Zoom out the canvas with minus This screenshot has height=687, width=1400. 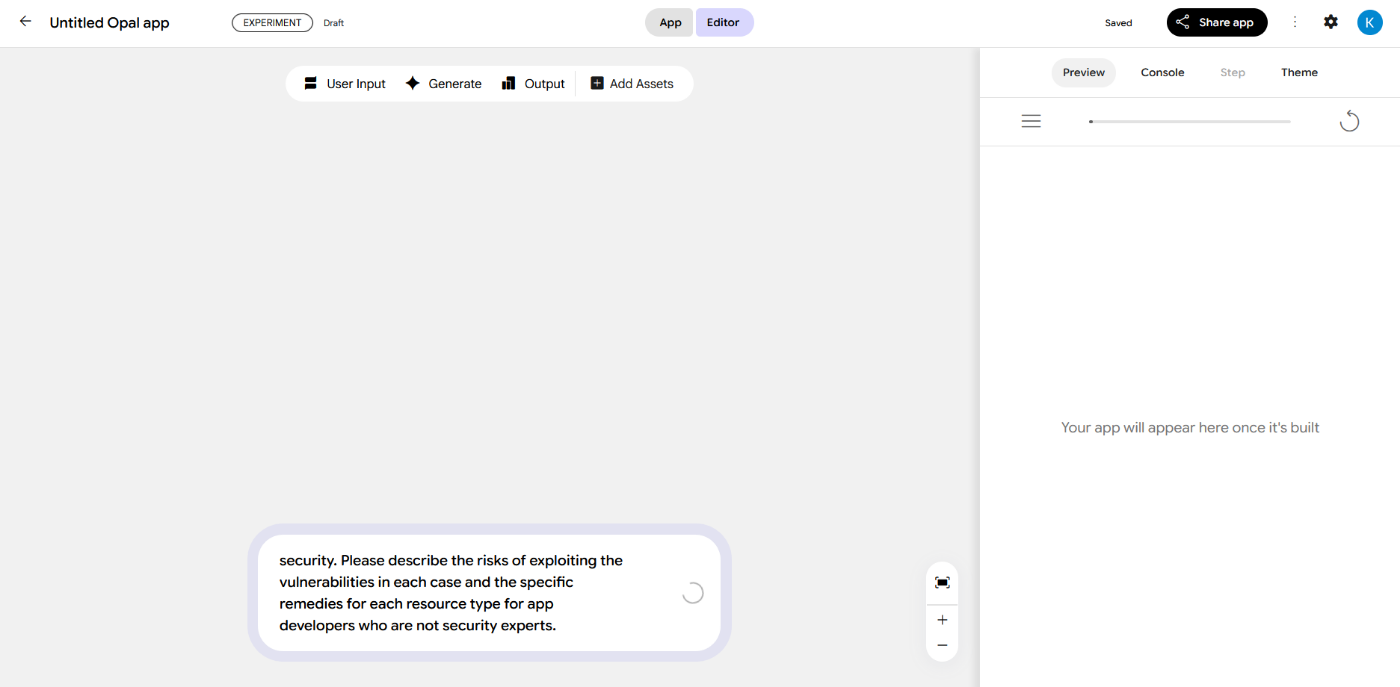click(942, 645)
